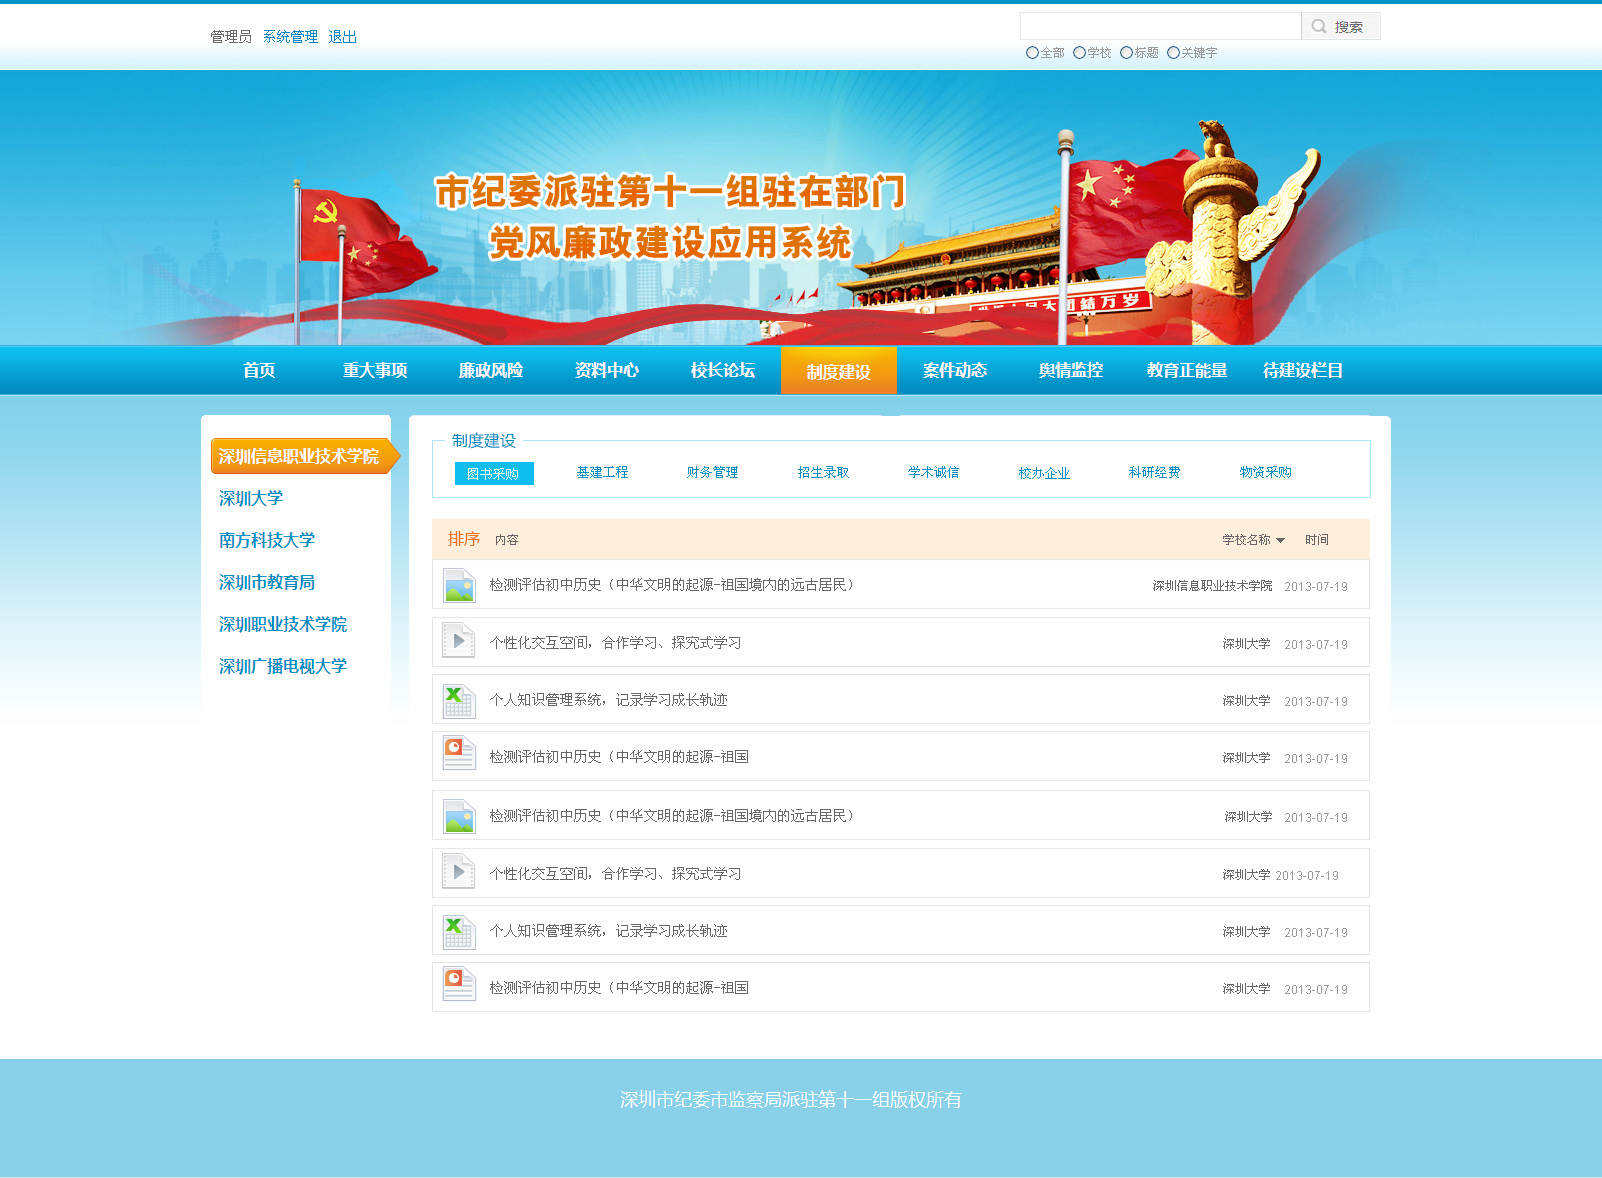
Task: Select the 科研经费 category tab
Action: pos(1154,472)
